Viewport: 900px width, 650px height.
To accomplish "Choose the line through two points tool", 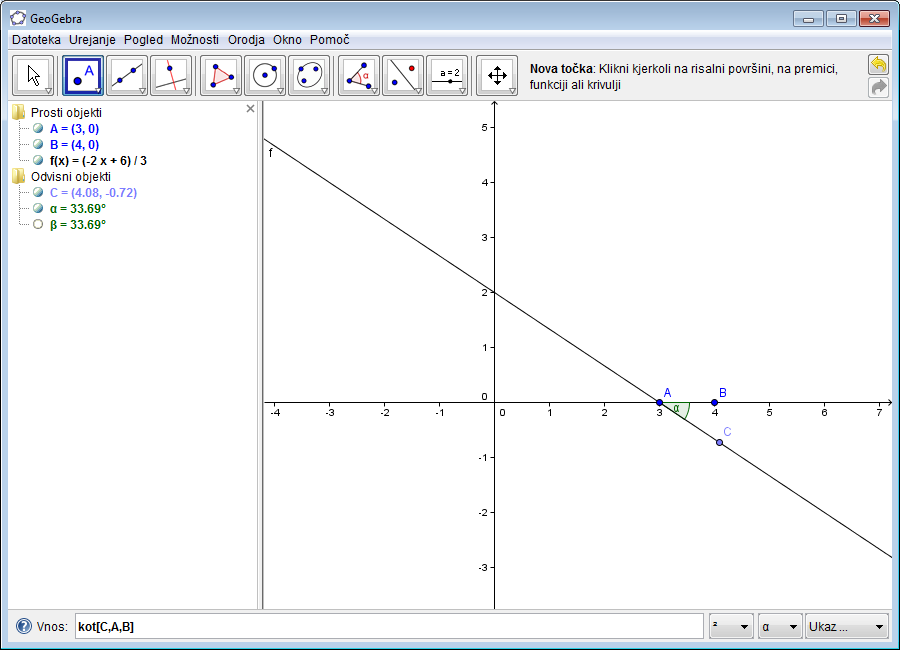I will pyautogui.click(x=128, y=75).
